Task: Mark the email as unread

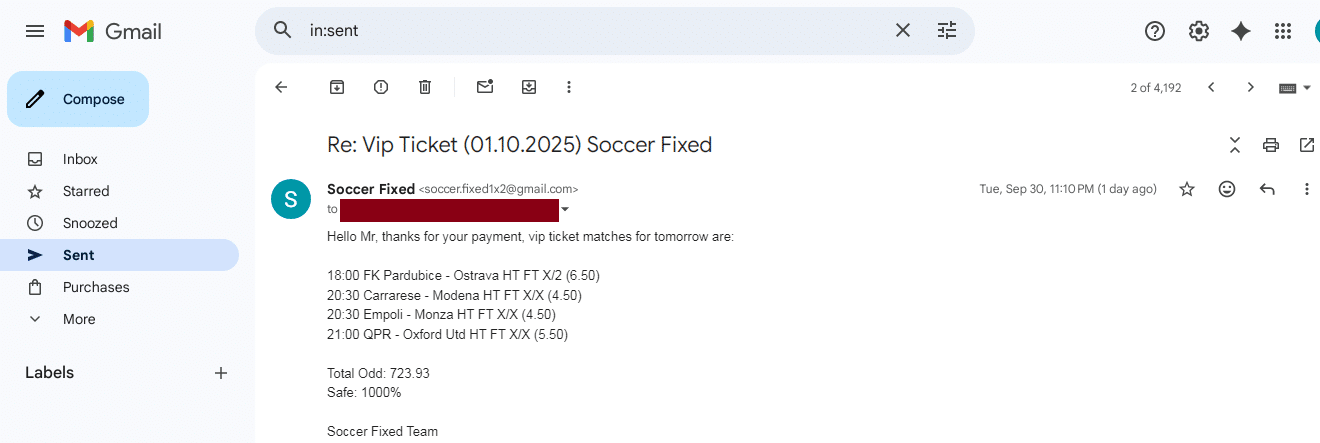Action: (x=485, y=87)
